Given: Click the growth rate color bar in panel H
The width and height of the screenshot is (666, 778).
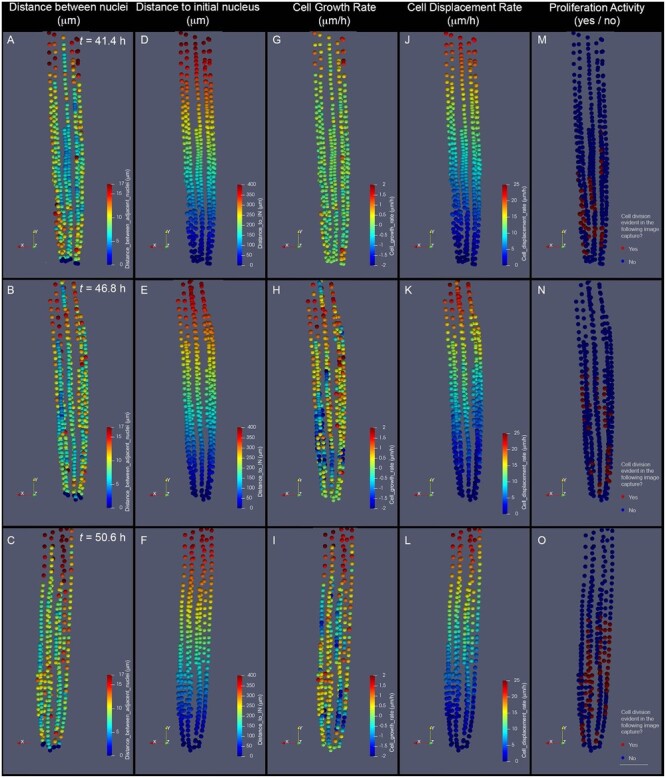Looking at the screenshot, I should [372, 467].
